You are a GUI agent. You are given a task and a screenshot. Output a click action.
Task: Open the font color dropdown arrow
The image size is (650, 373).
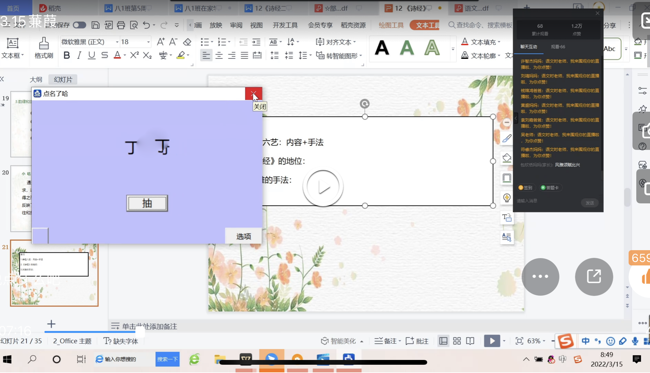click(125, 56)
